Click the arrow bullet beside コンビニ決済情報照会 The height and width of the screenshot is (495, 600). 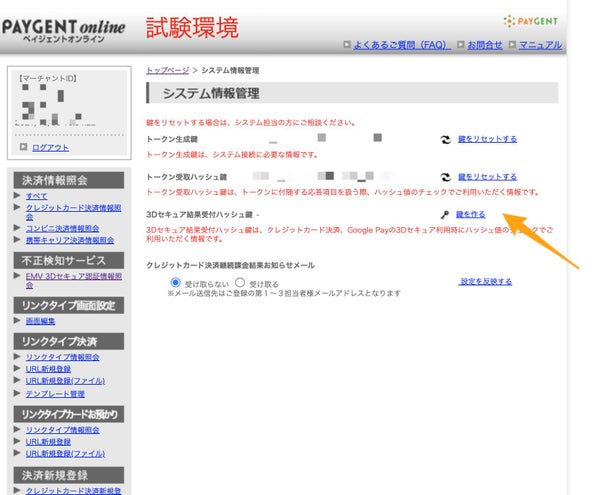(x=17, y=228)
